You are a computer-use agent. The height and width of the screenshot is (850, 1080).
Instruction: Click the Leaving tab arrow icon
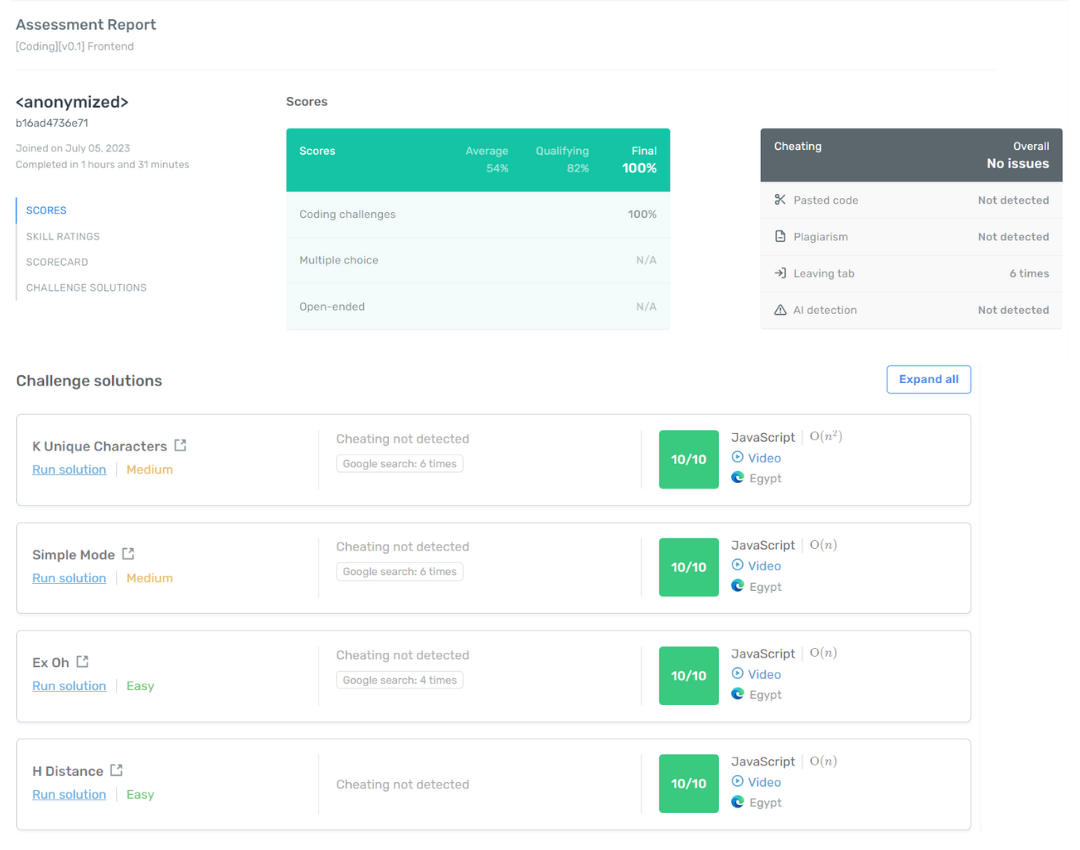coord(780,273)
